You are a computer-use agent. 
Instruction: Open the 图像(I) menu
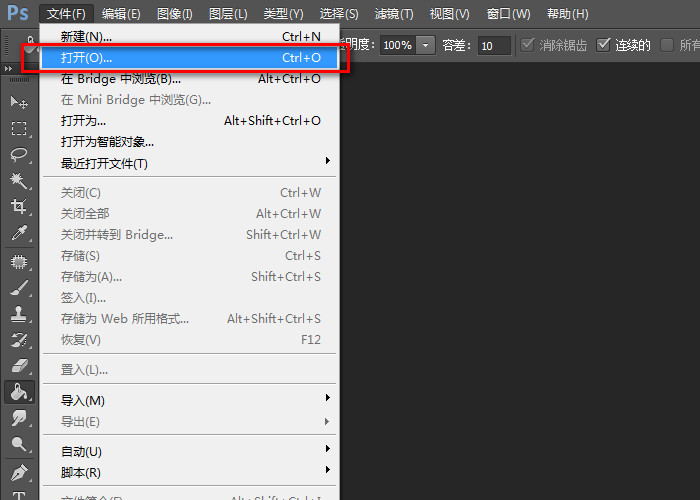(175, 14)
